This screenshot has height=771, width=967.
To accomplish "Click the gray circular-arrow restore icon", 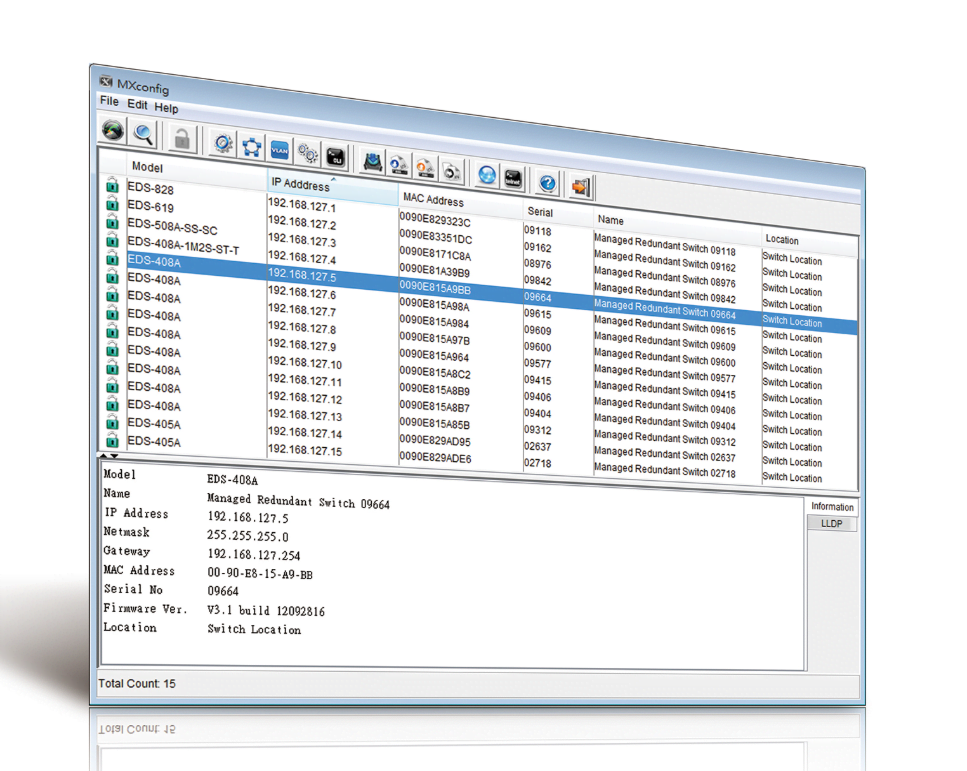I will coord(451,171).
